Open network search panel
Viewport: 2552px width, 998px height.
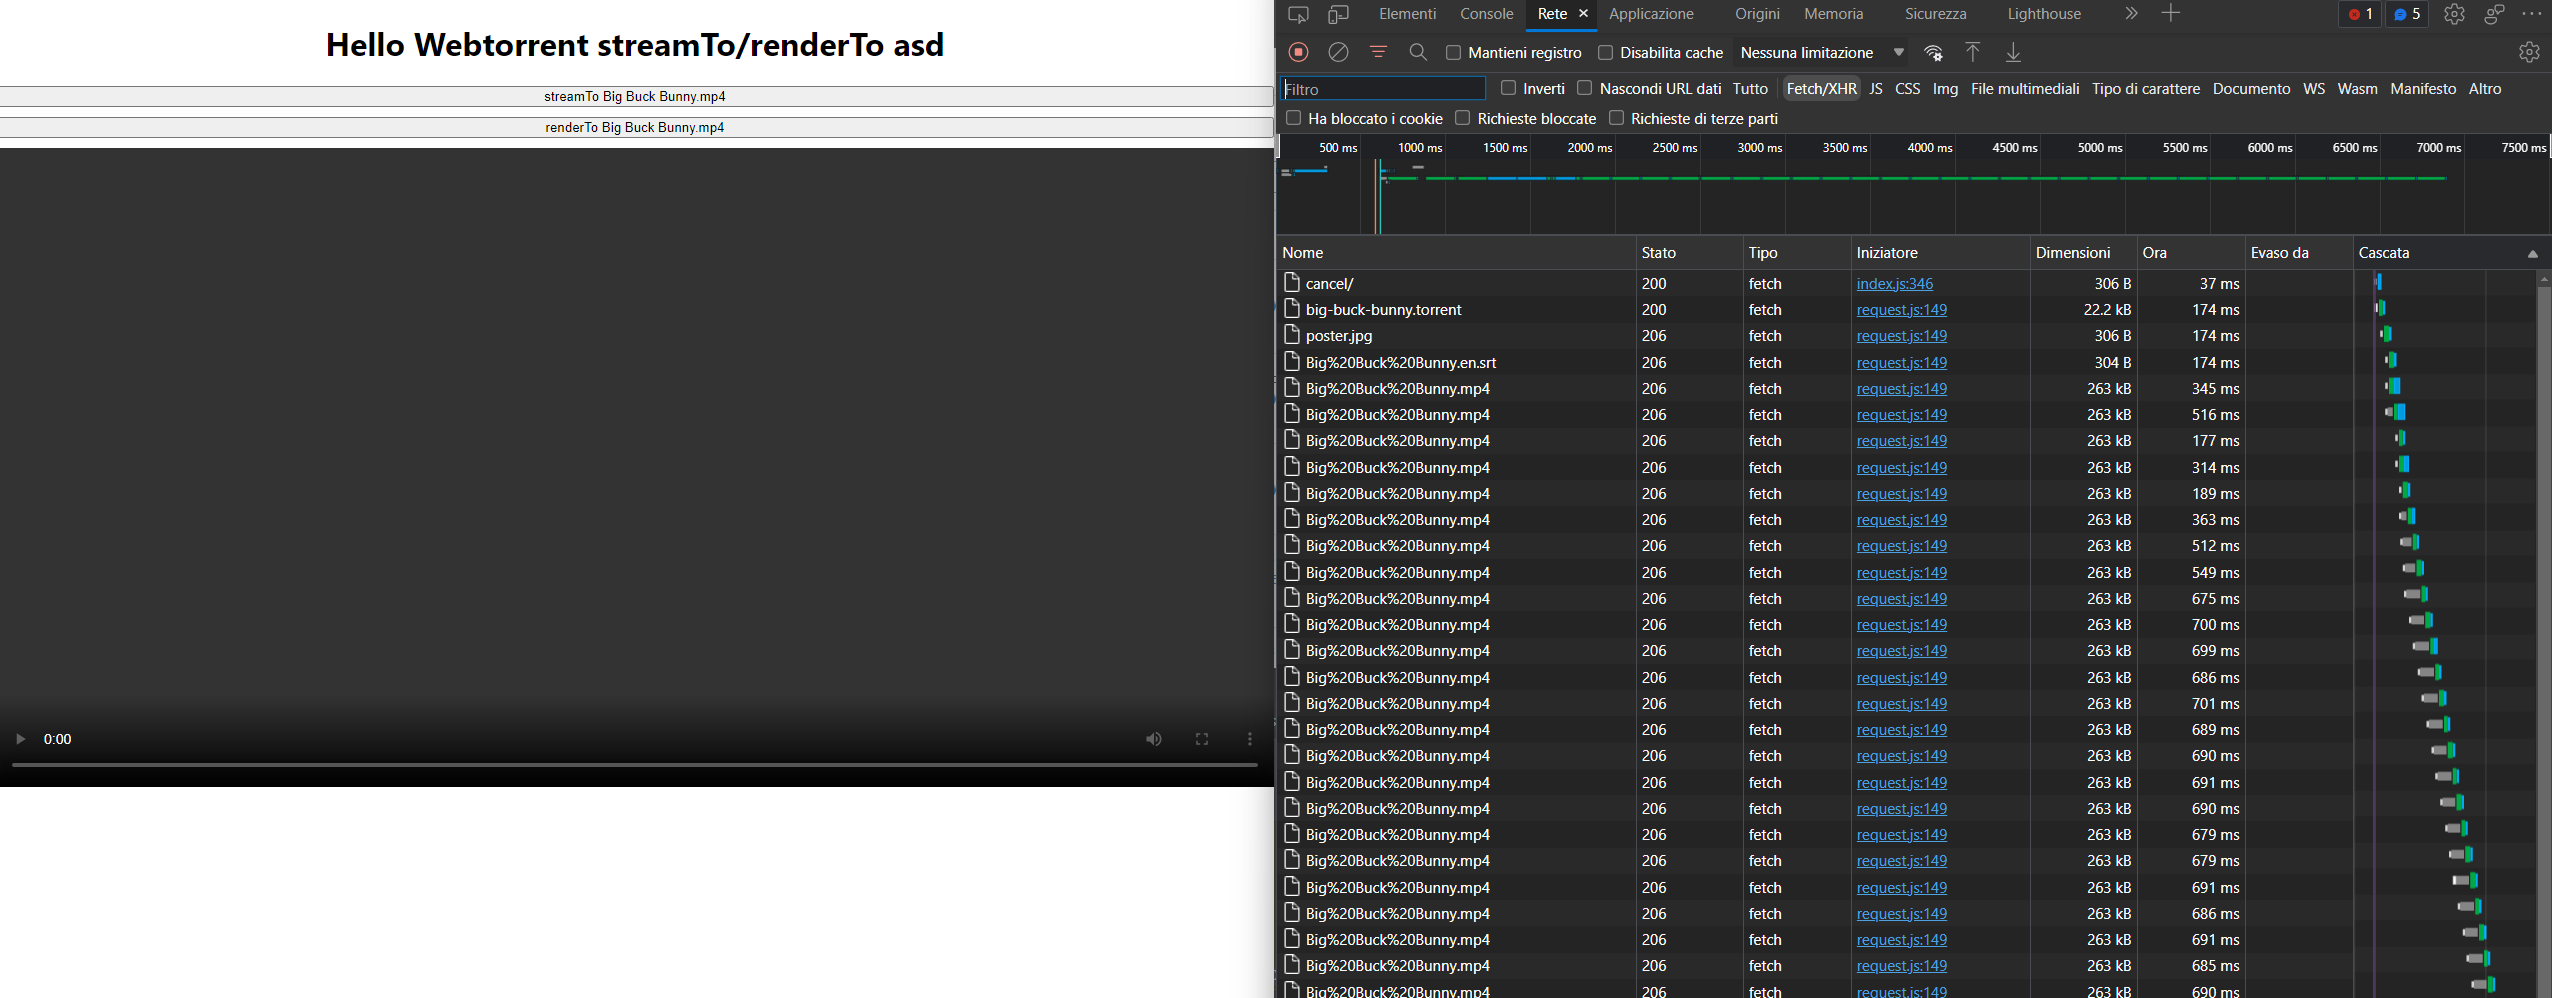tap(1419, 52)
